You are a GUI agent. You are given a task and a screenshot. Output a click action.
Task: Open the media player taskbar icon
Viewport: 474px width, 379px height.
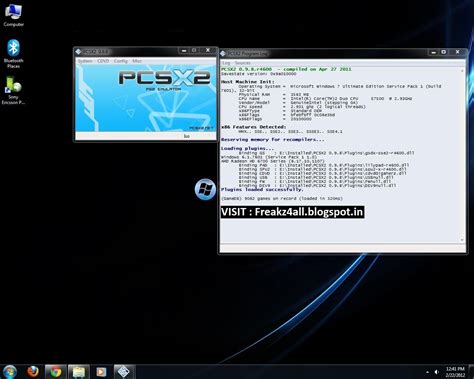coord(101,372)
